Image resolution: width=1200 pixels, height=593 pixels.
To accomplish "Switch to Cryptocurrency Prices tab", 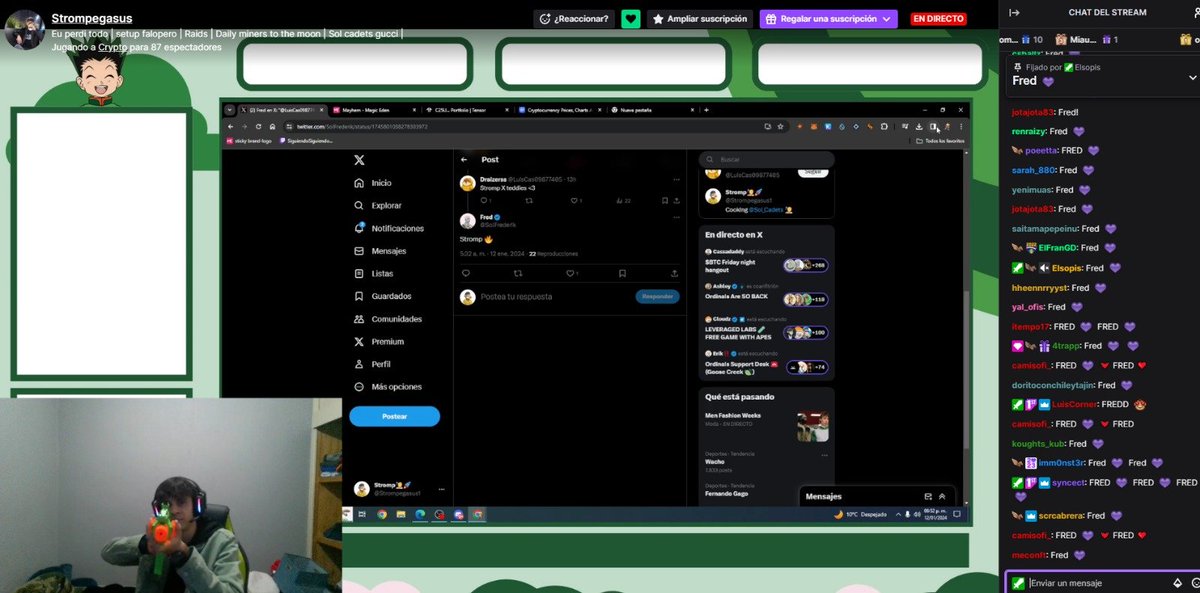I will [560, 109].
